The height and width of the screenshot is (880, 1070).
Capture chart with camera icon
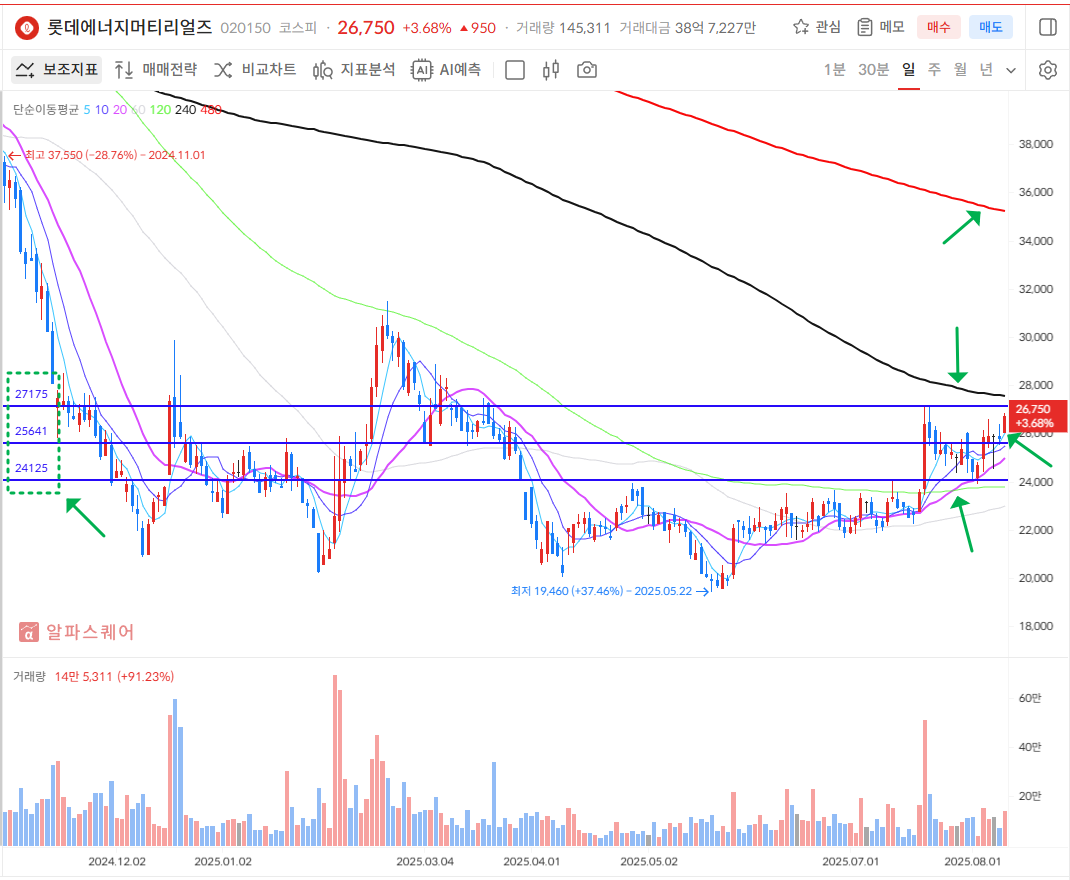tap(587, 70)
